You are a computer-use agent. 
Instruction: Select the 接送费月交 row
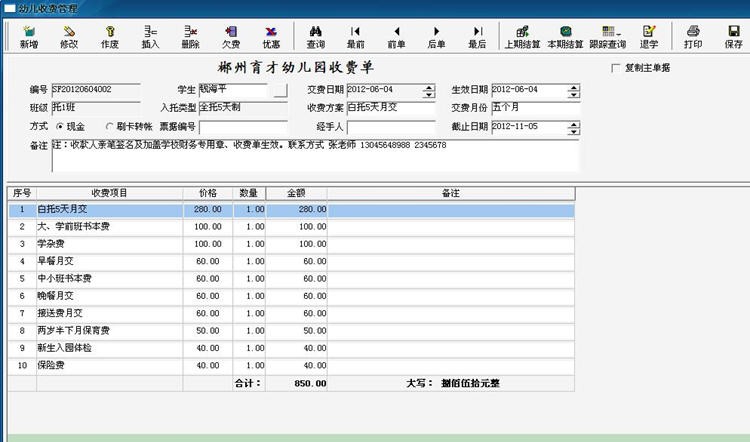tap(291, 313)
